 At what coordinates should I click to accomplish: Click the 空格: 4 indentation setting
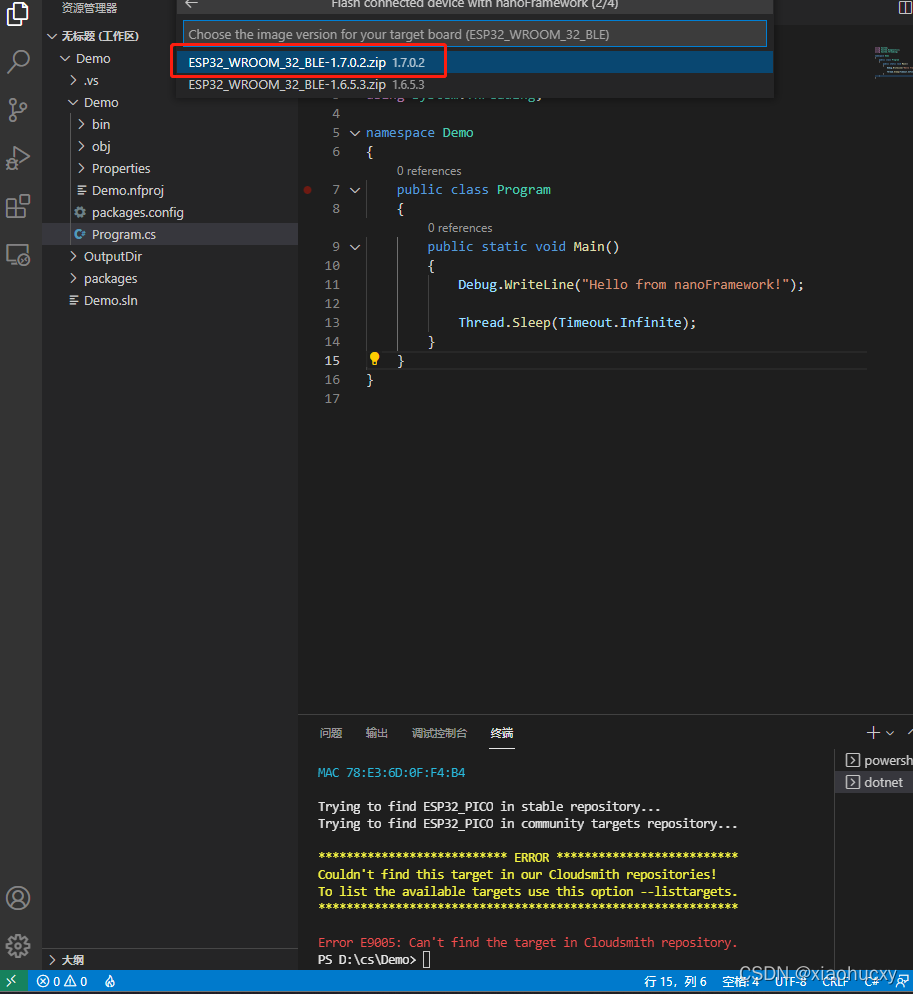pos(741,981)
